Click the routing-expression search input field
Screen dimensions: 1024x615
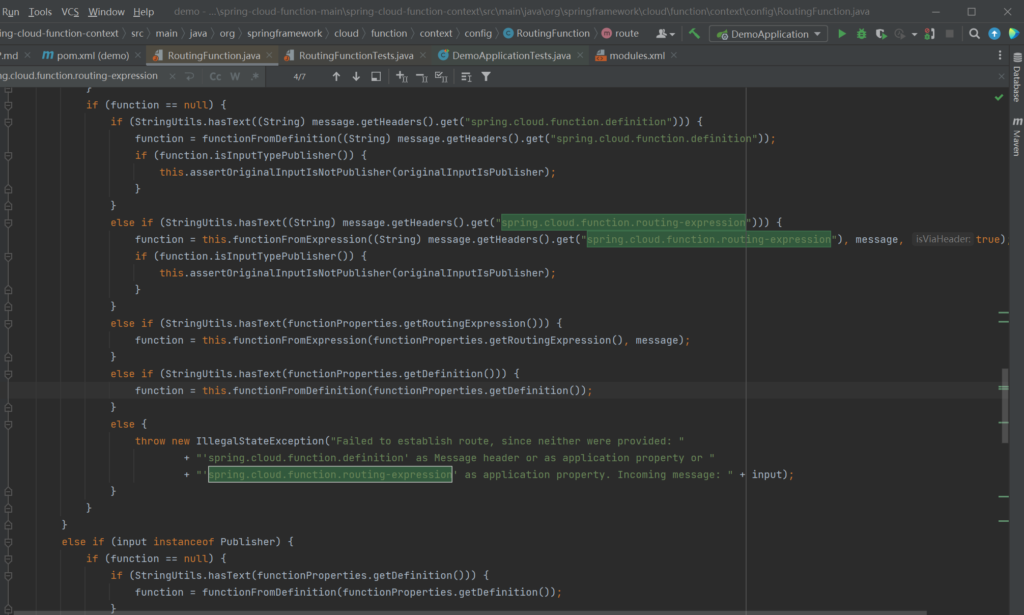[80, 76]
